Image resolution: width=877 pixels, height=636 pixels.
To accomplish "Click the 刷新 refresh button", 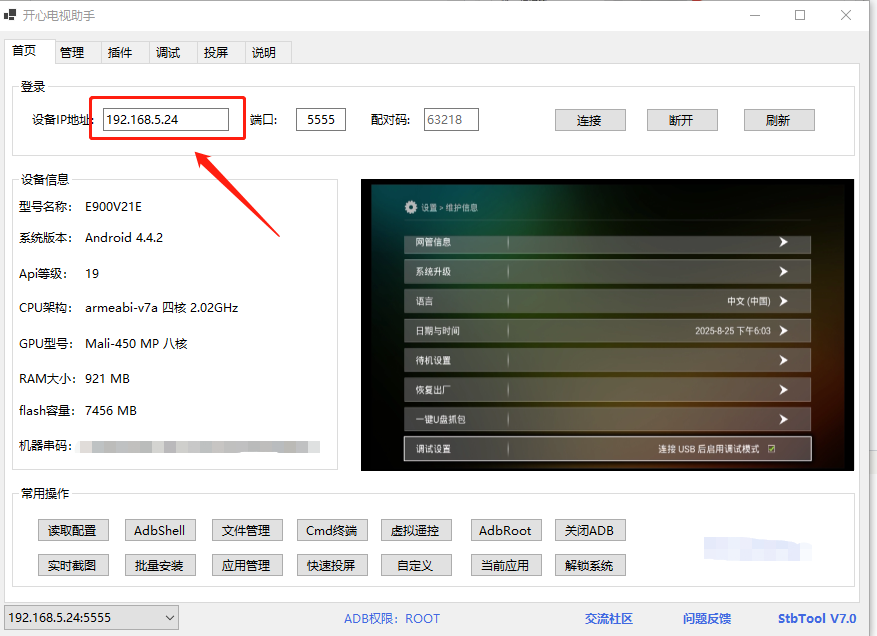I will [779, 120].
